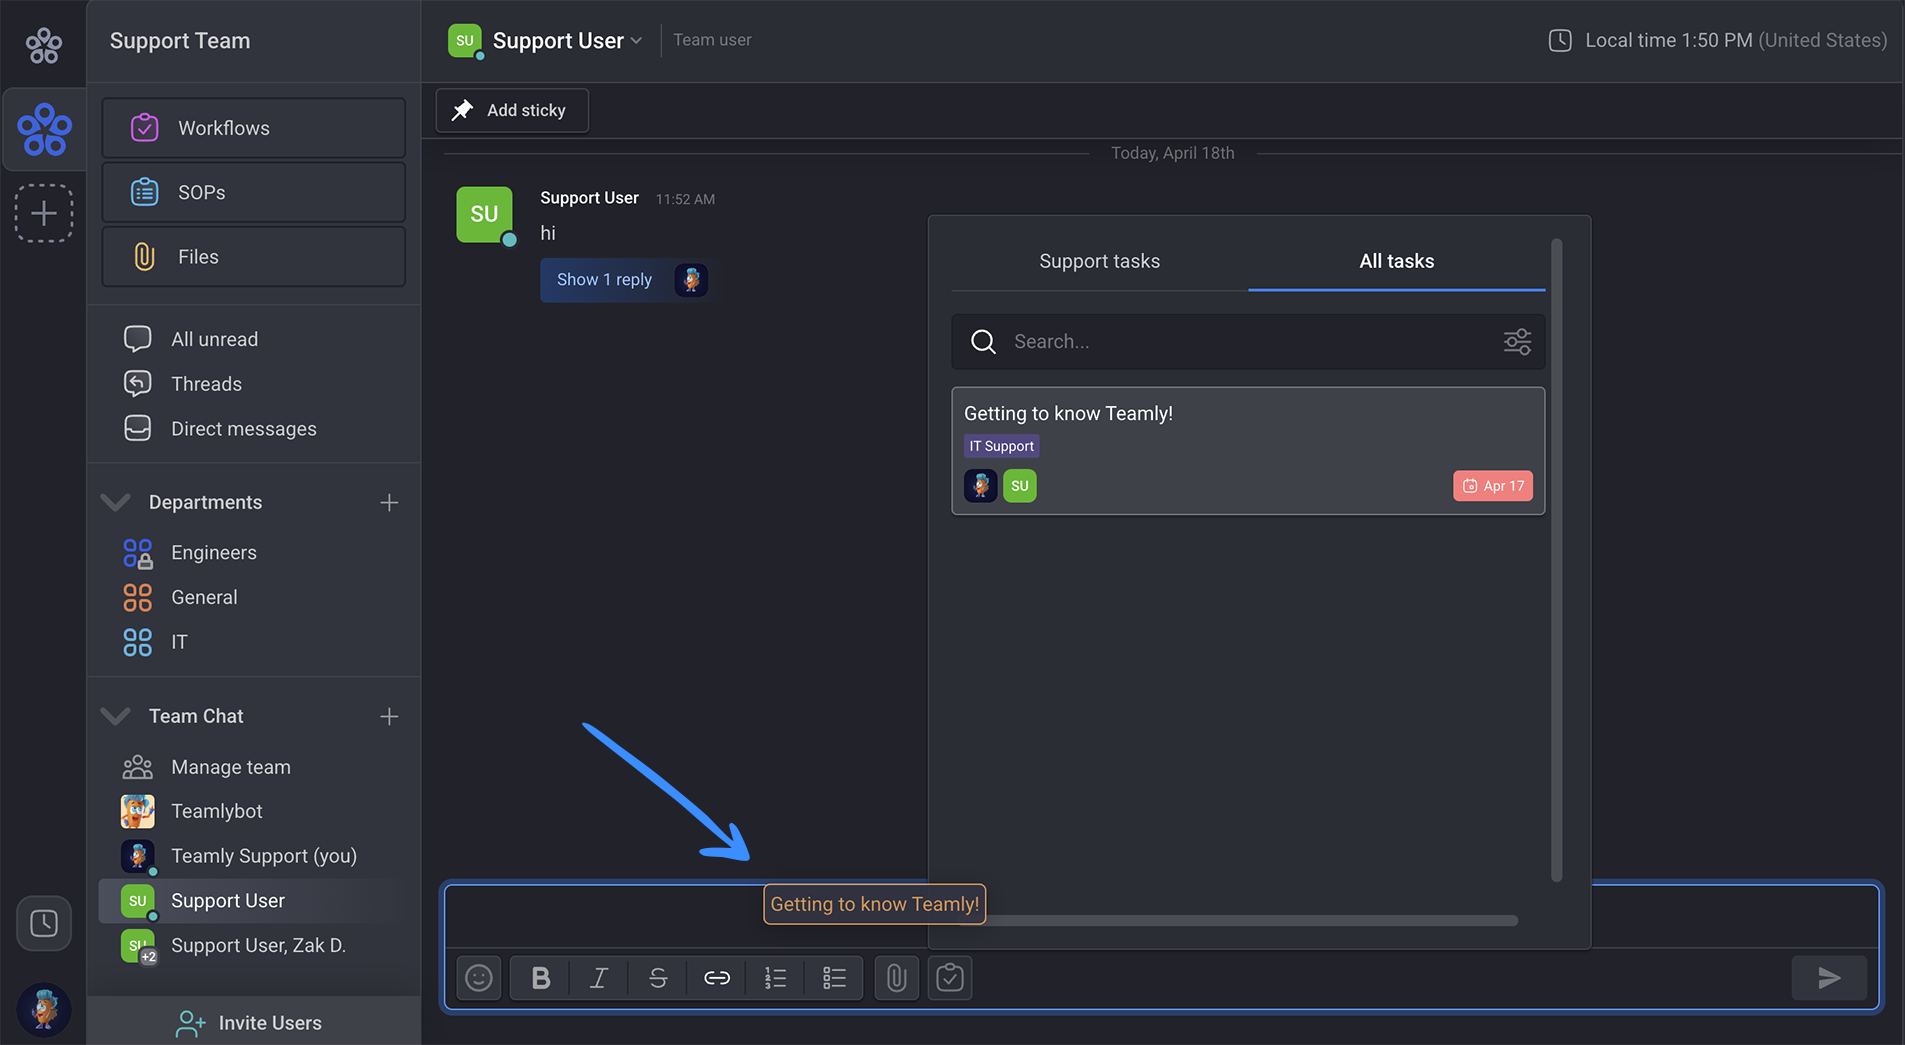The image size is (1905, 1045).
Task: Click the IT Support tag
Action: [x=1001, y=446]
